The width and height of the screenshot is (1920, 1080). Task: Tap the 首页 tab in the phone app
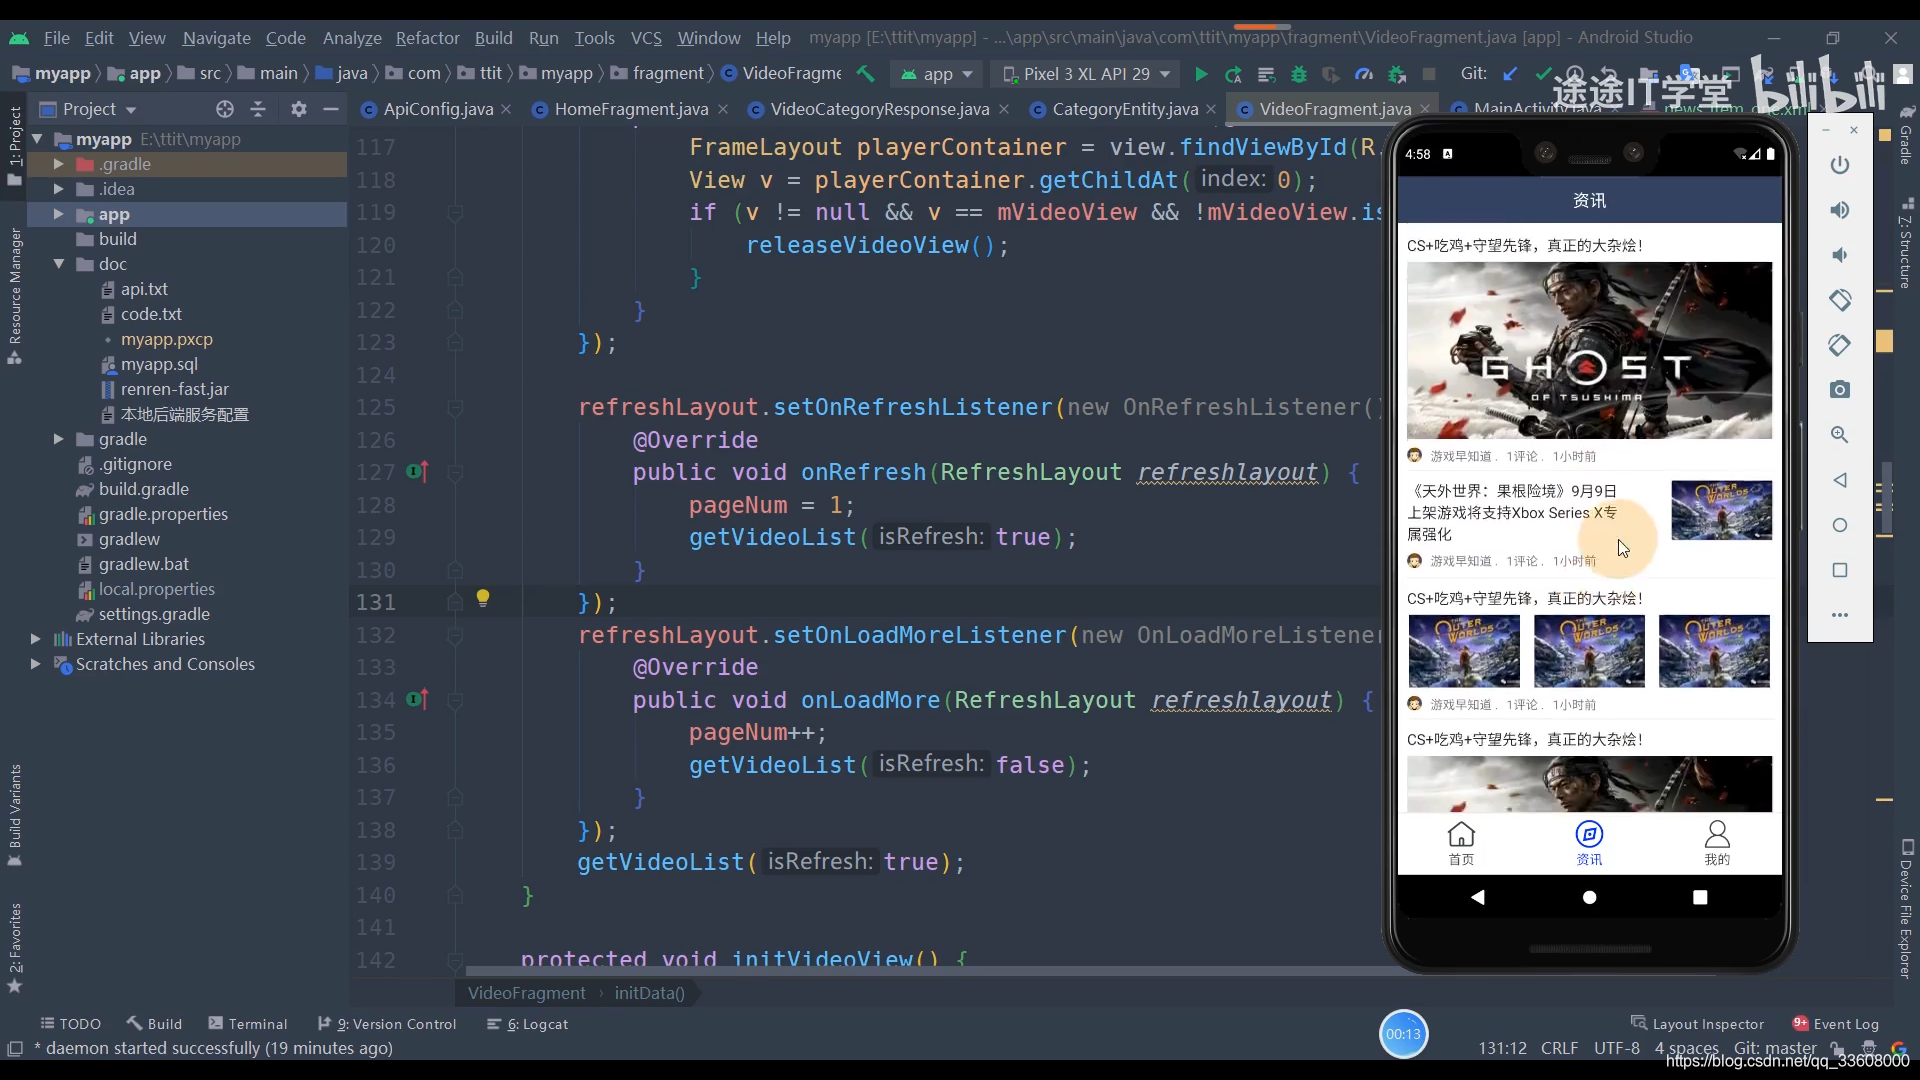click(x=1461, y=844)
